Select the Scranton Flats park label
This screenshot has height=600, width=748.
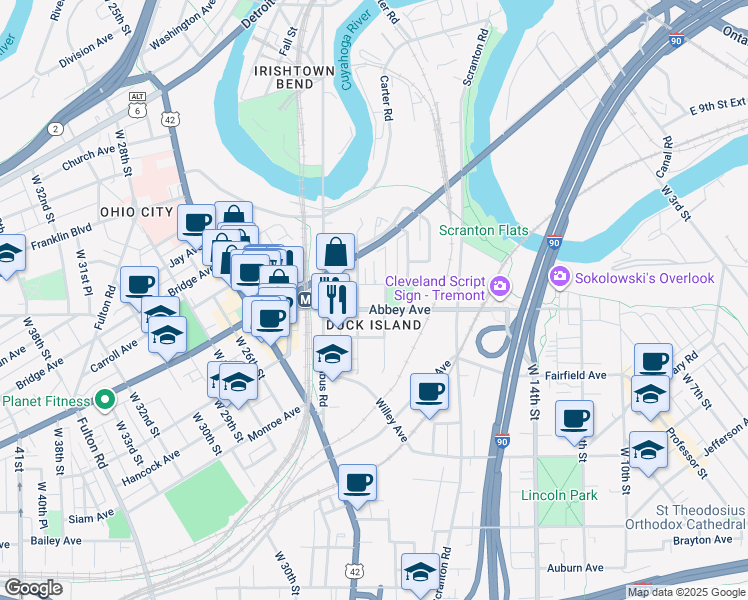click(483, 230)
